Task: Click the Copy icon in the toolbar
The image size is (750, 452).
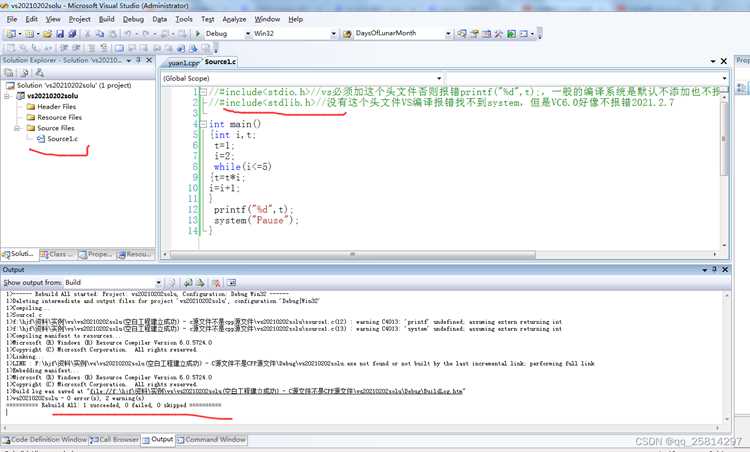Action: pos(100,34)
